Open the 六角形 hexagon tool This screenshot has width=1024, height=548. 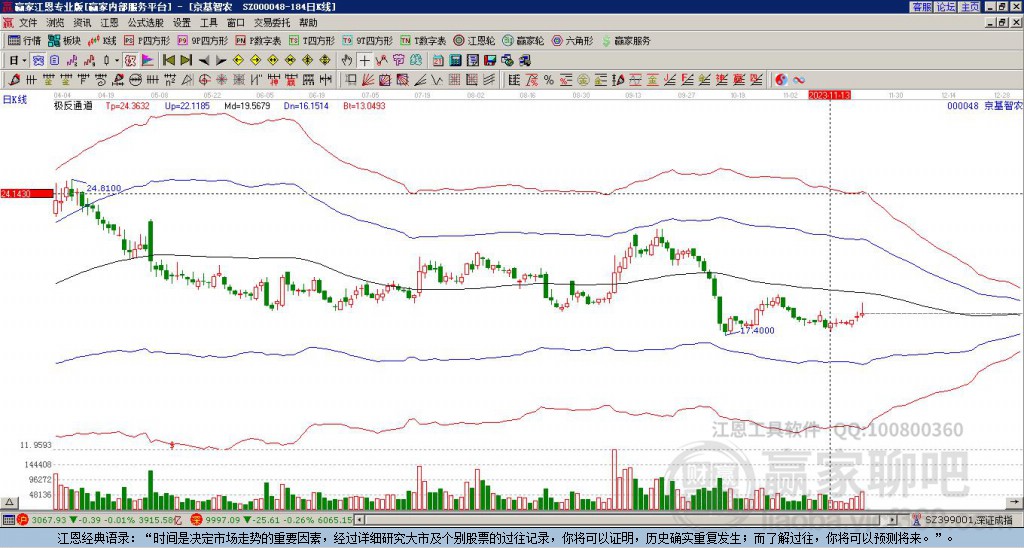point(573,40)
